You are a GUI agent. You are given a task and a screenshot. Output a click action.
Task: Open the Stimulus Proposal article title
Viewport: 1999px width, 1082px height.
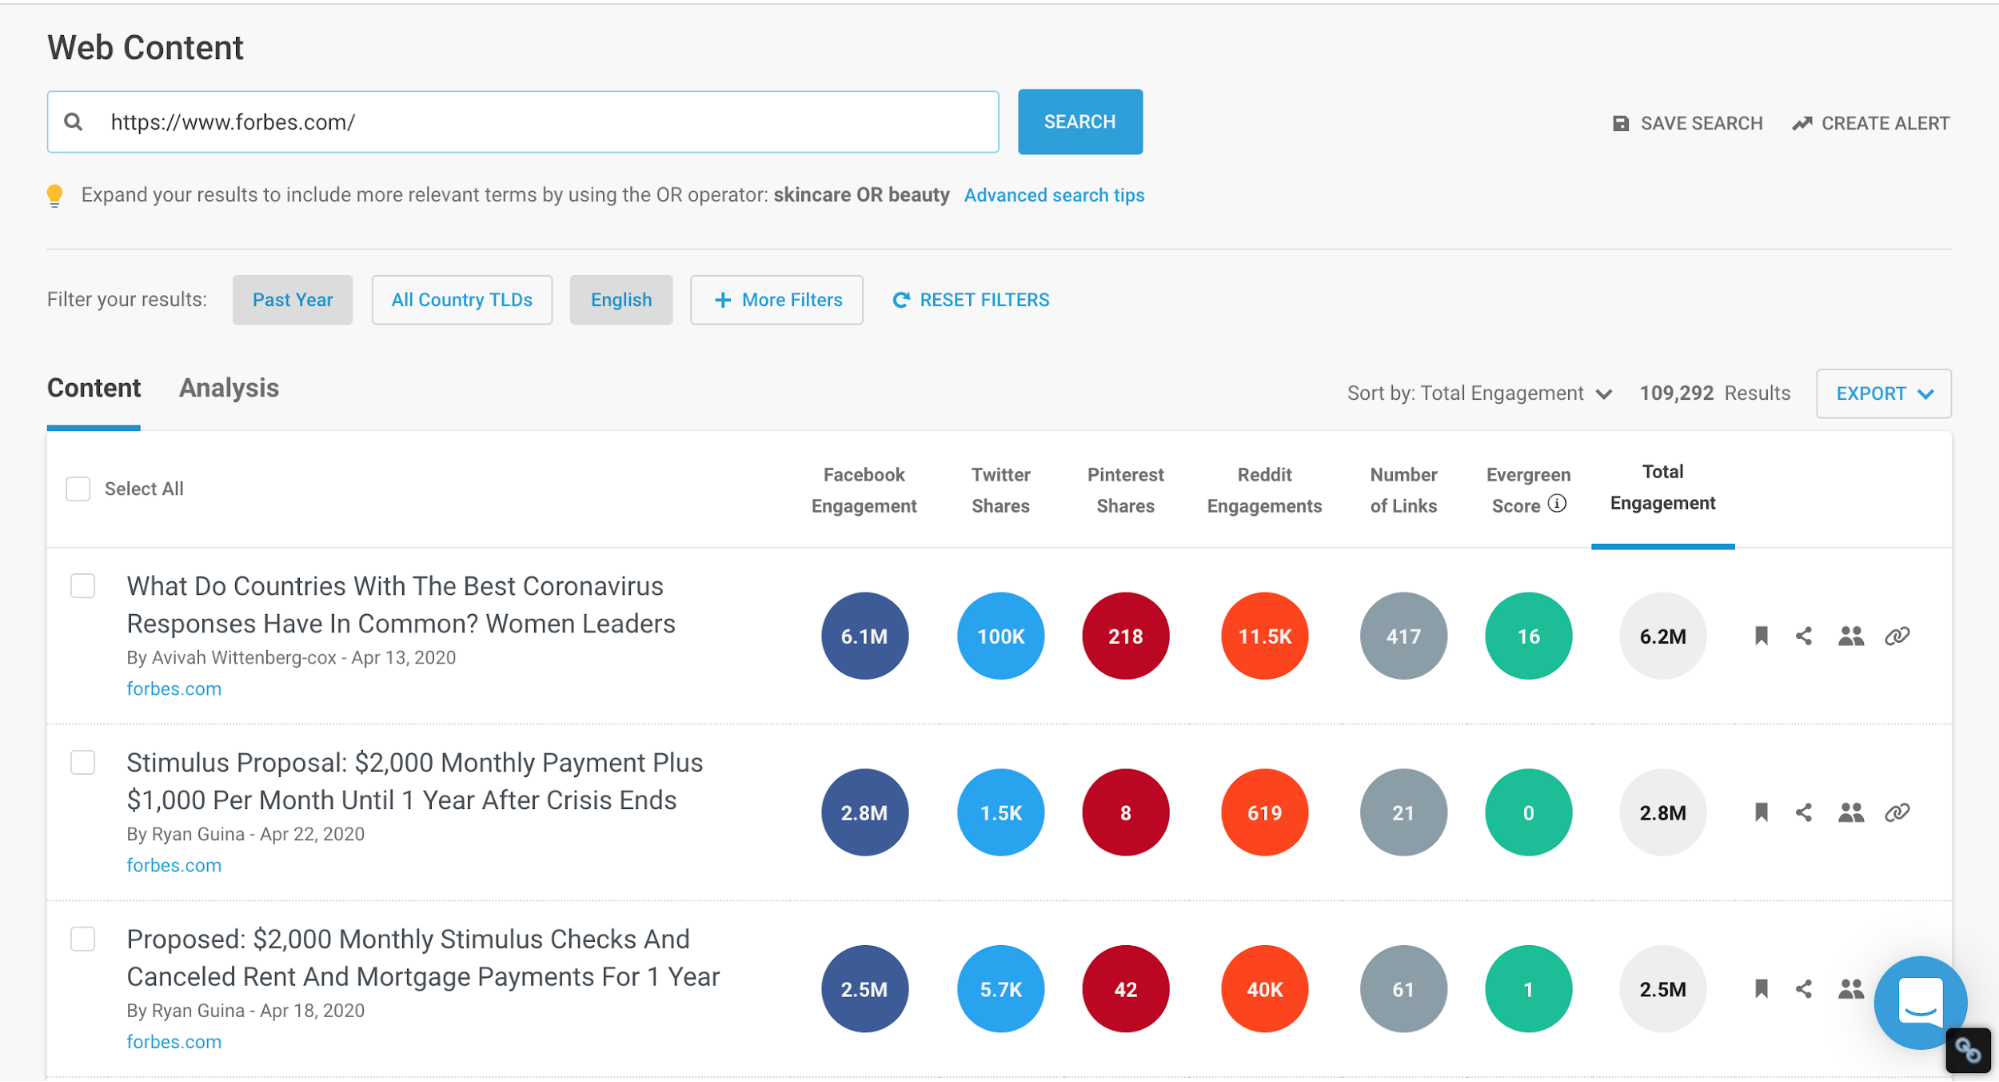coord(415,781)
